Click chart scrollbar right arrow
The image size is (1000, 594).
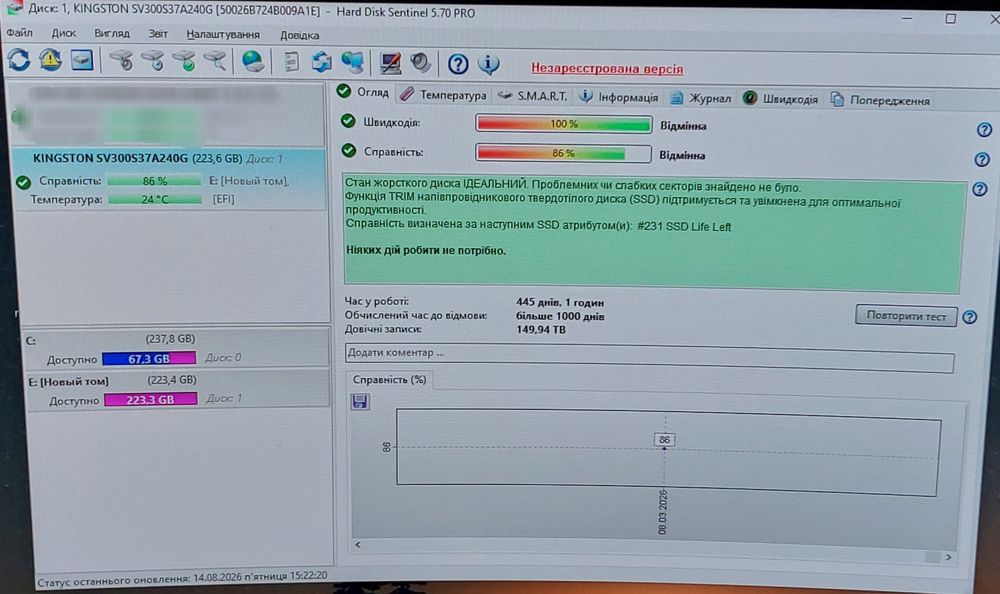pos(949,557)
